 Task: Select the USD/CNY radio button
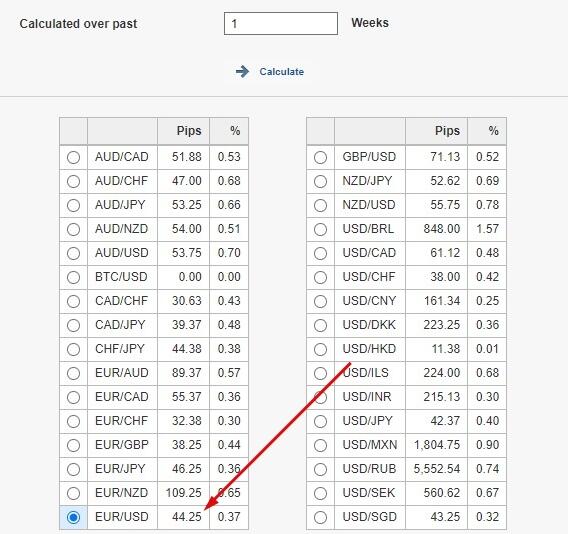pos(320,301)
